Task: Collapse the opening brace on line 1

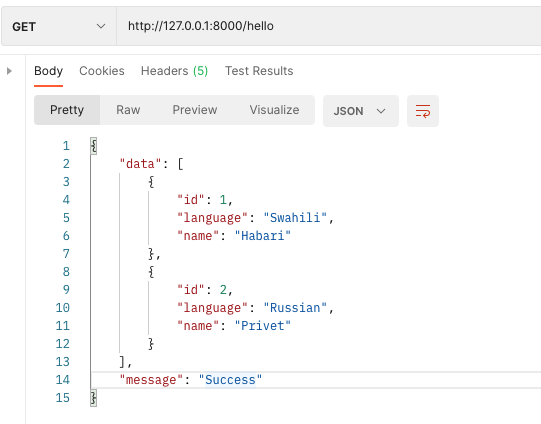Action: (94, 146)
